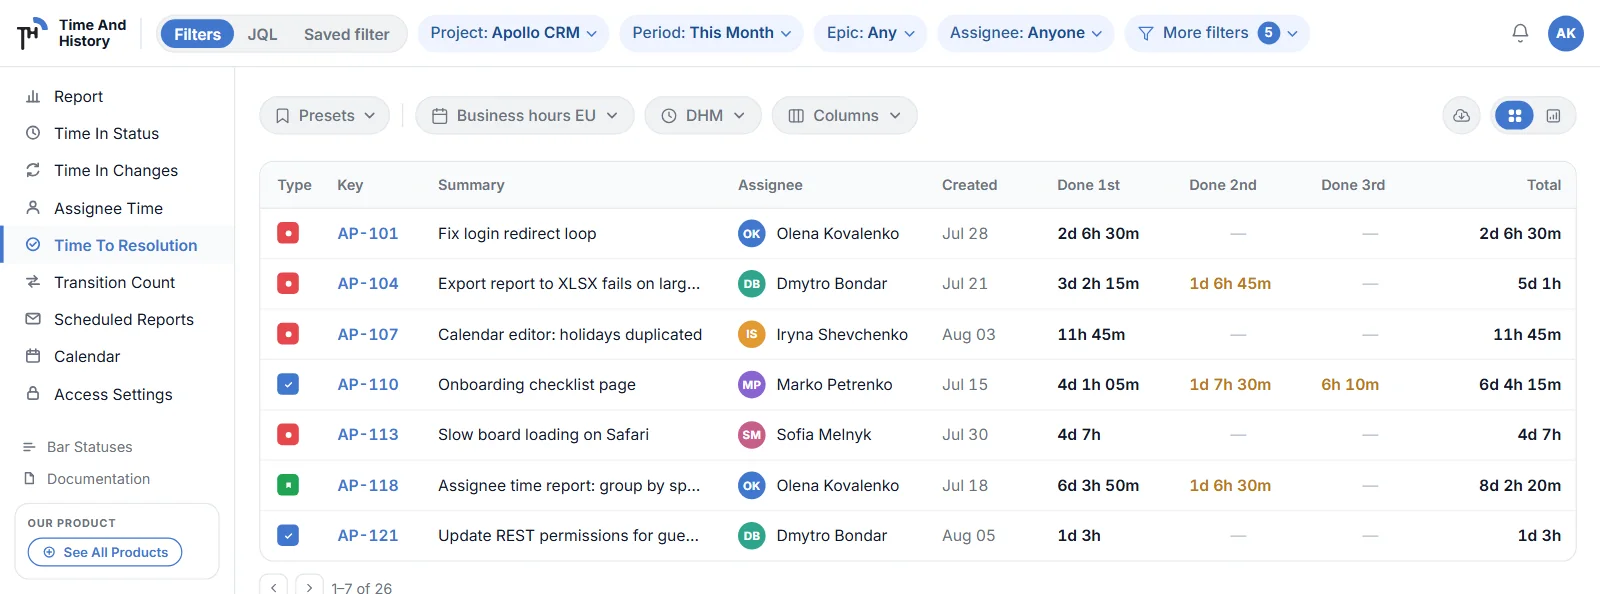Viewport: 1600px width, 594px height.
Task: Click the bug type icon for AP-101
Action: (x=288, y=233)
